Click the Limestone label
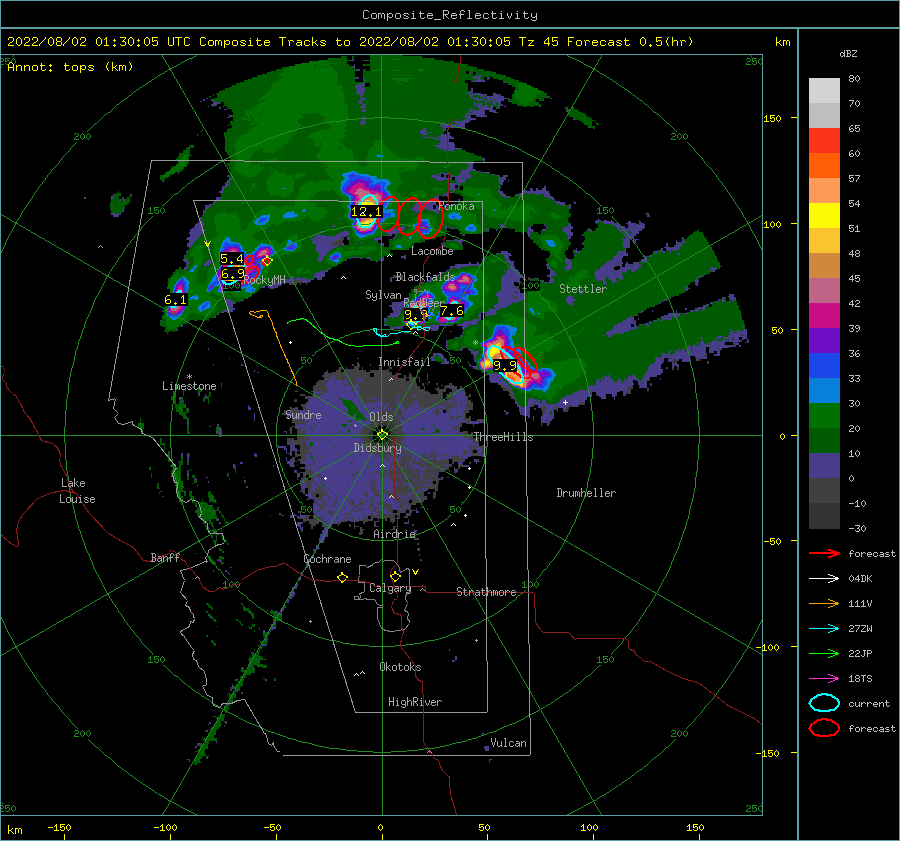The height and width of the screenshot is (841, 900). [x=189, y=386]
